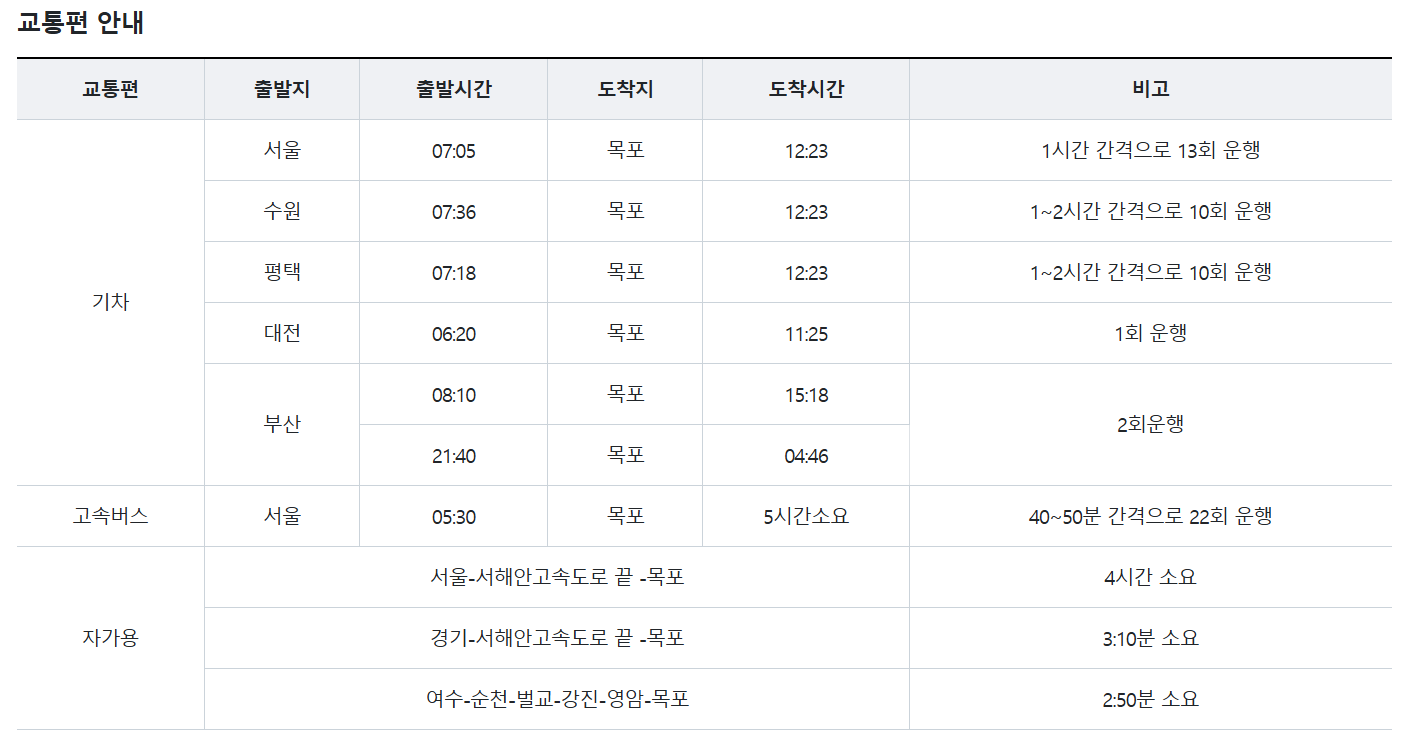Click the 평택 departure cell
The height and width of the screenshot is (740, 1401).
pyautogui.click(x=282, y=272)
